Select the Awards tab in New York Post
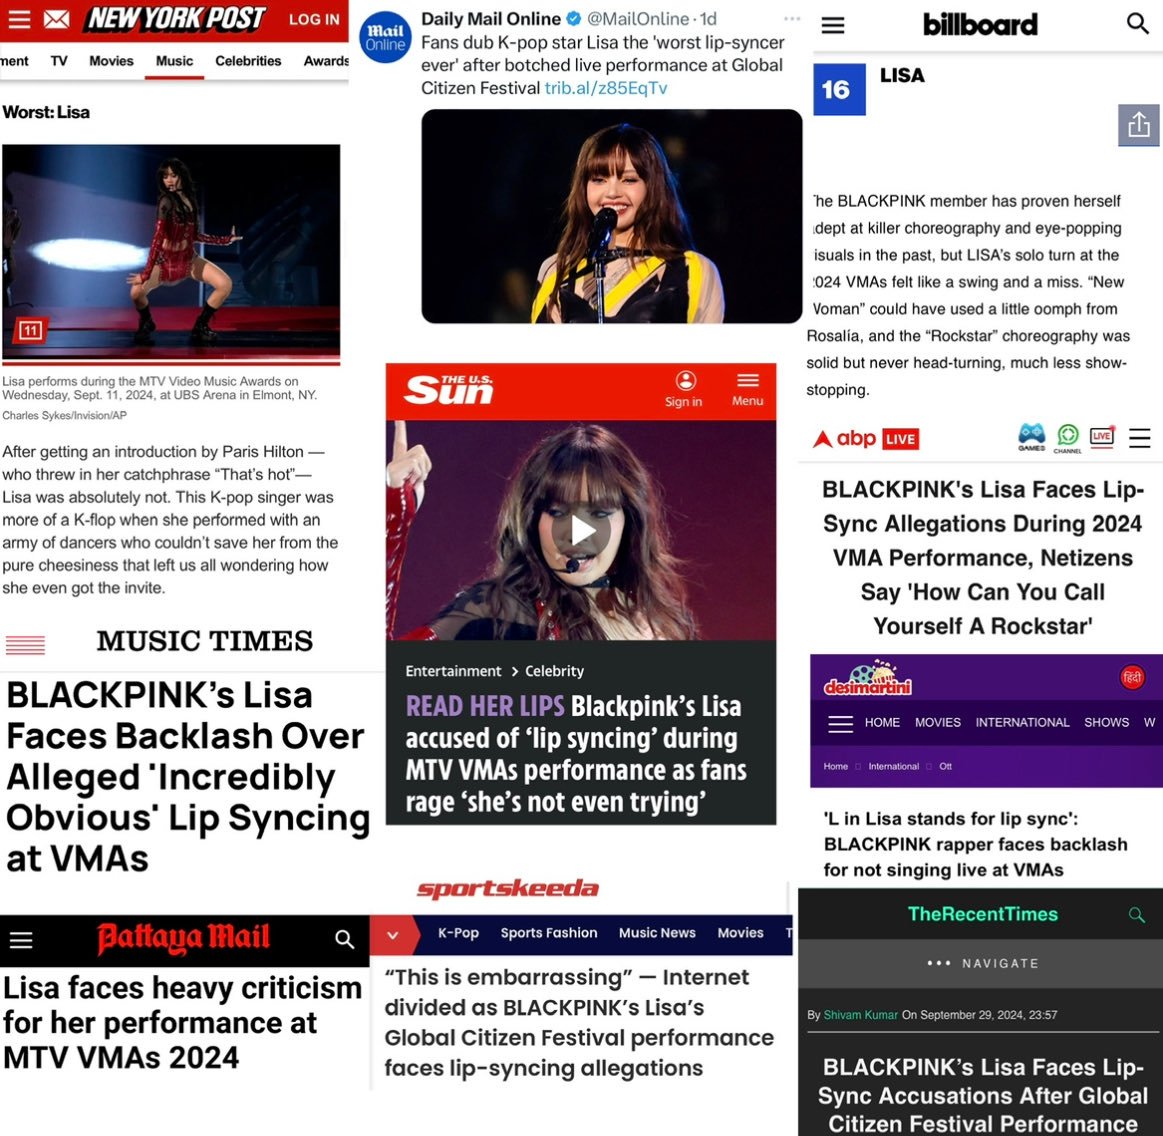Screen dimensions: 1163x1136 (x=326, y=61)
